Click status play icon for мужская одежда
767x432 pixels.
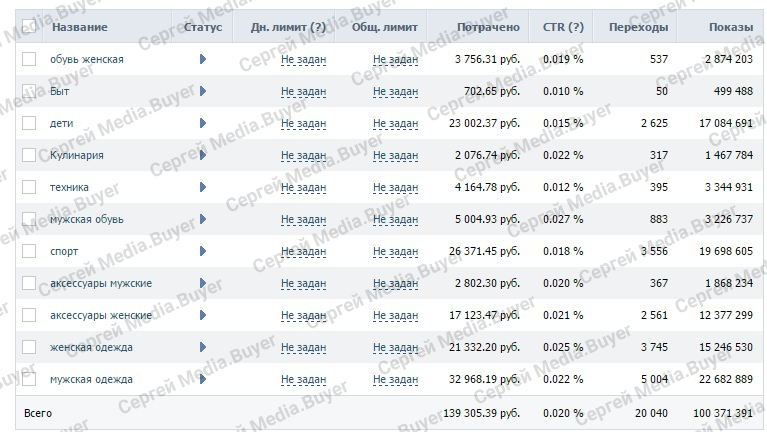click(203, 379)
